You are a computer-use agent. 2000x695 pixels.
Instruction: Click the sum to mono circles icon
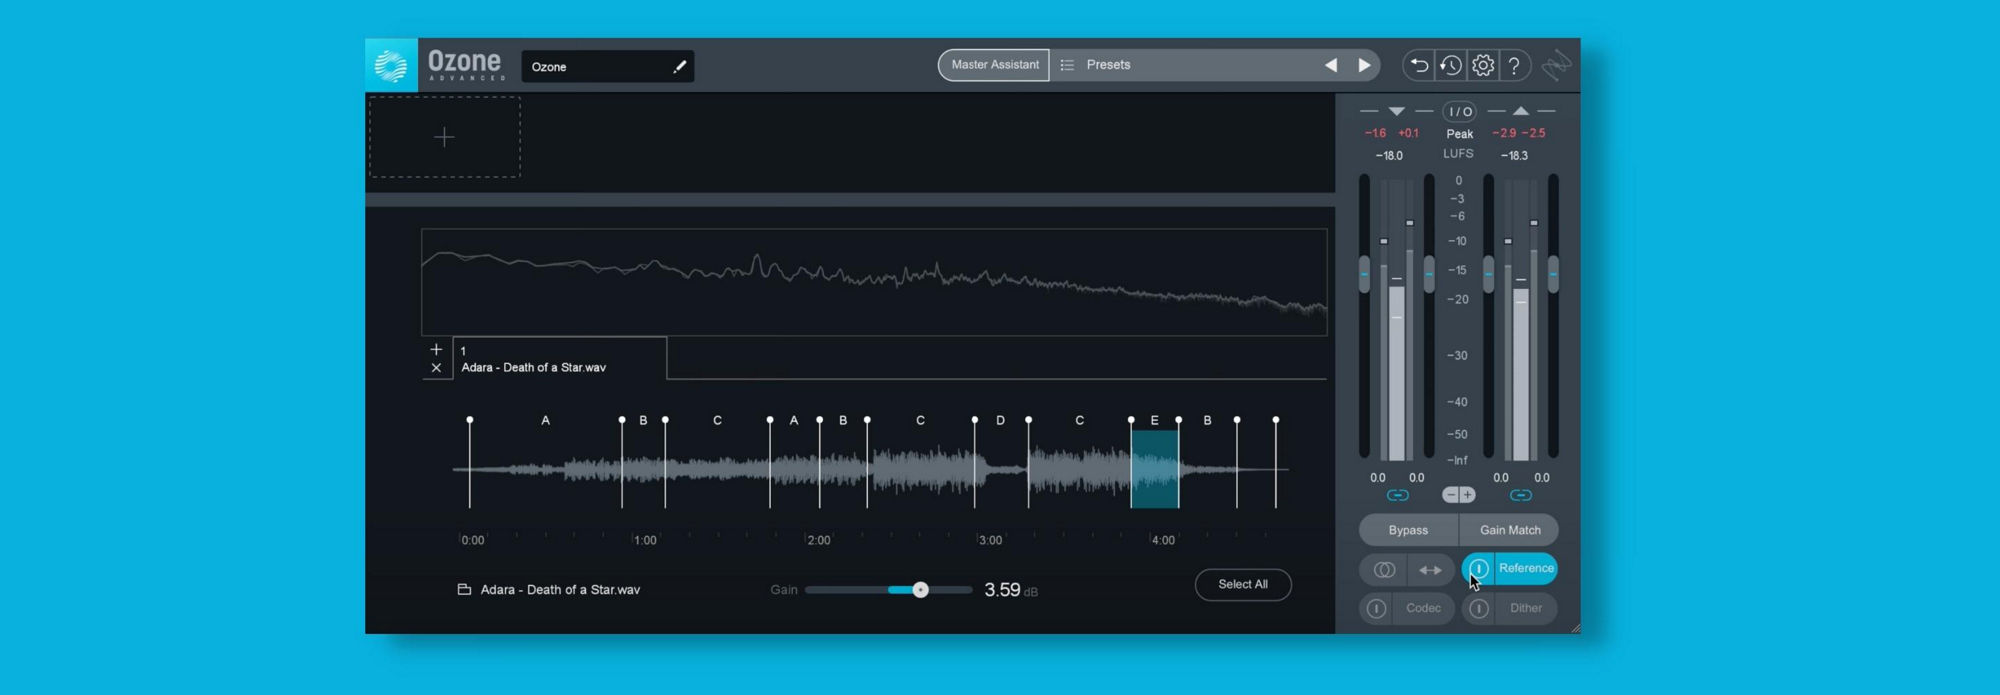1384,570
